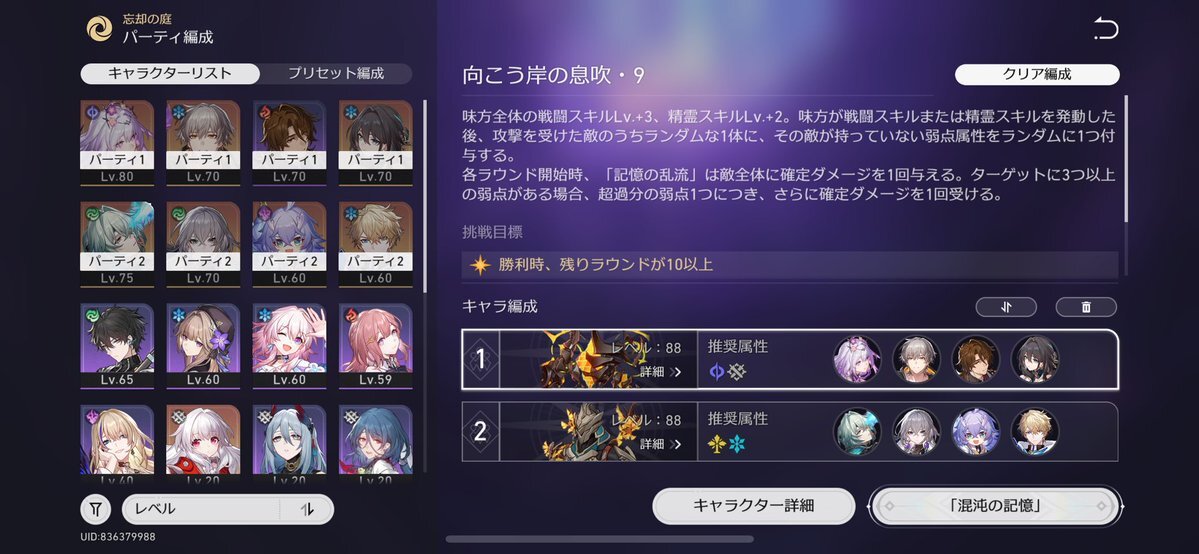Click the trash delete-team icon
This screenshot has height=554, width=1199.
point(1086,307)
